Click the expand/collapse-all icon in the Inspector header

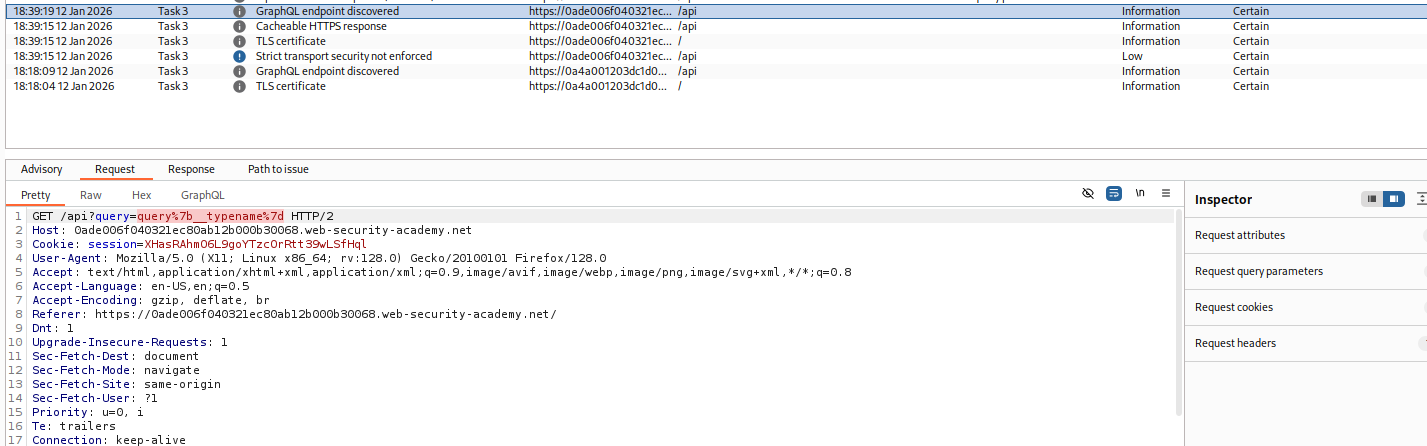pyautogui.click(x=1421, y=199)
